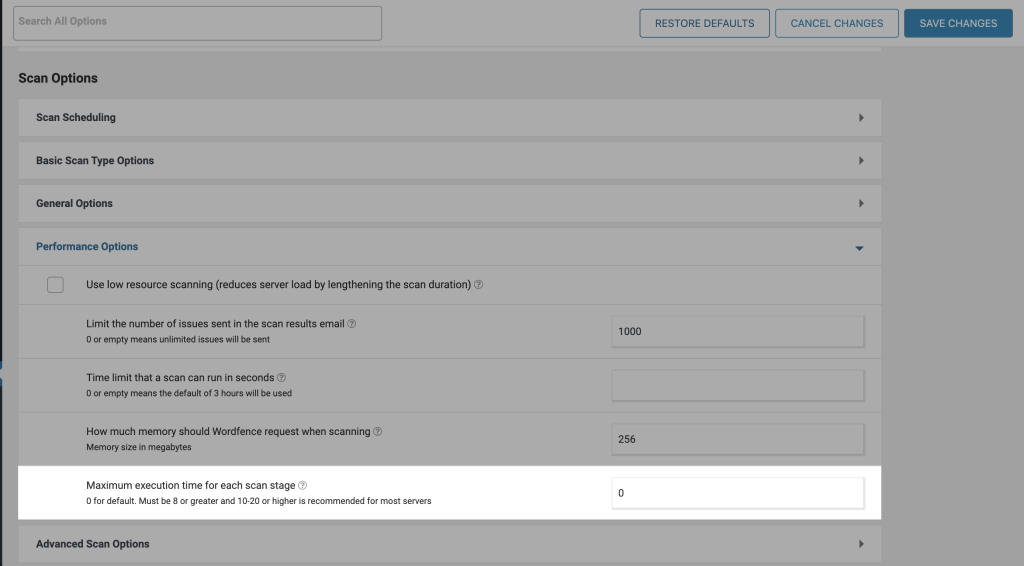
Task: Save changes with the Save Changes button
Action: [958, 24]
